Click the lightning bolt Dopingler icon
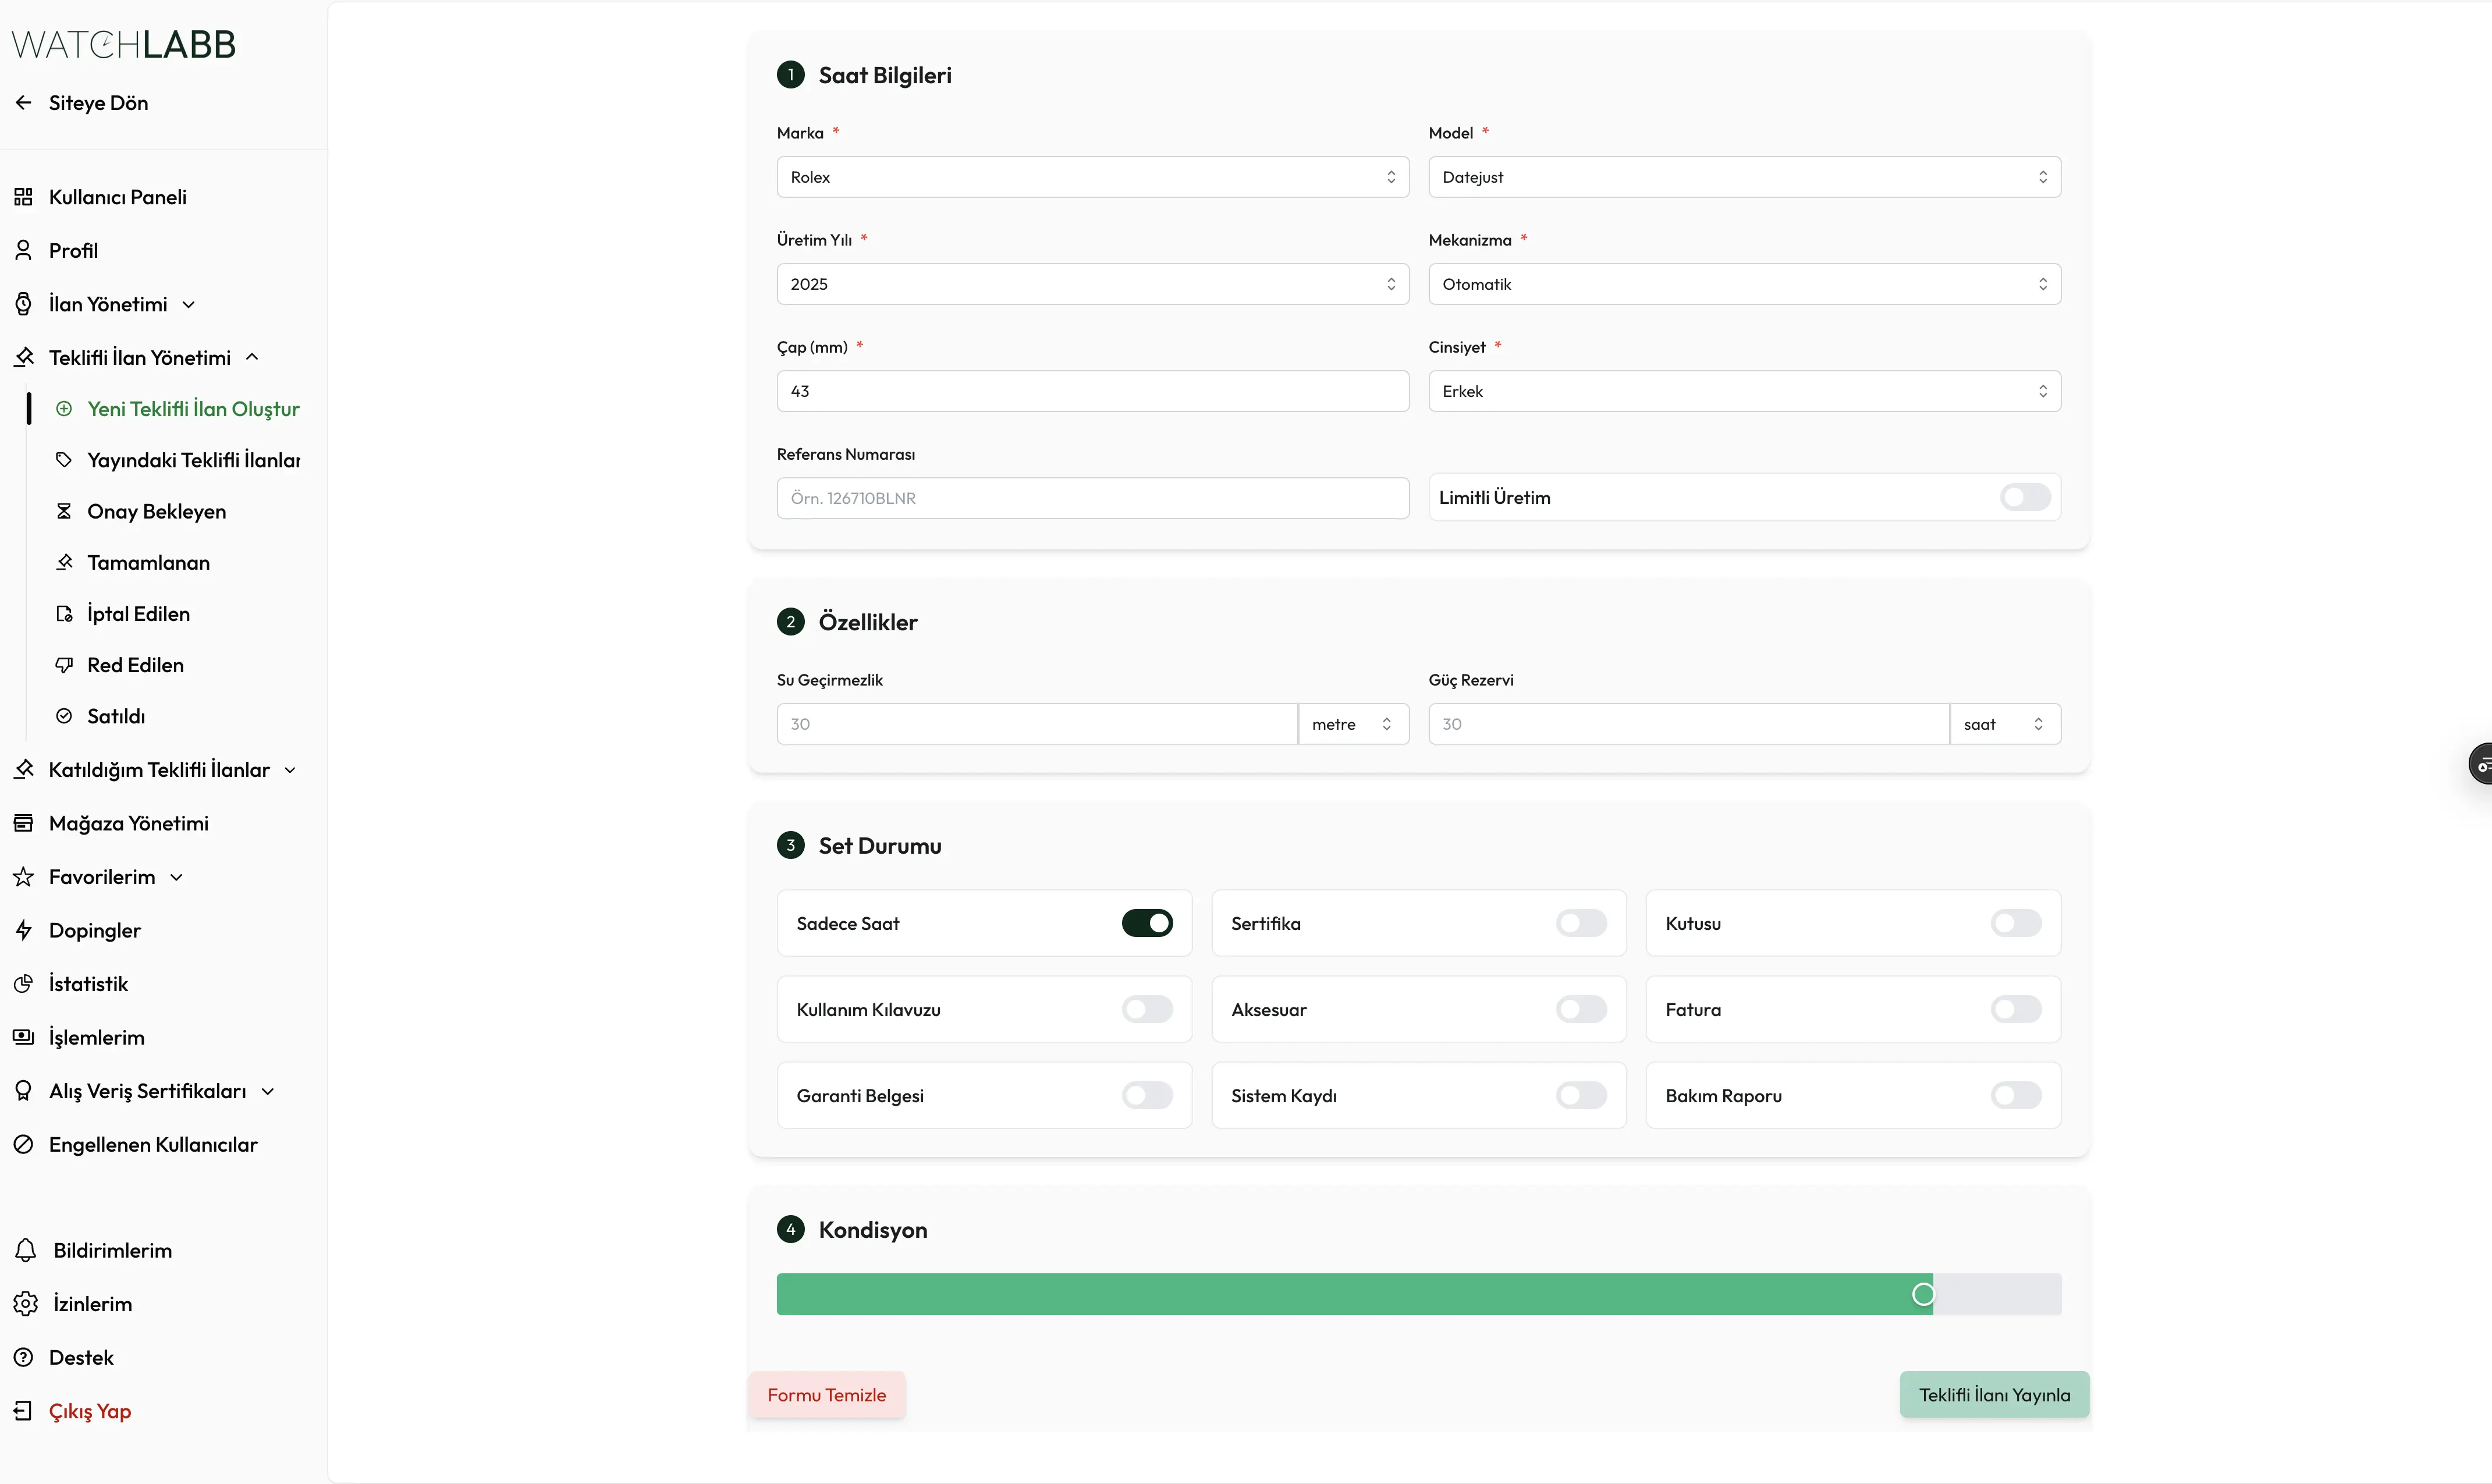This screenshot has width=2492, height=1484. coord(24,930)
